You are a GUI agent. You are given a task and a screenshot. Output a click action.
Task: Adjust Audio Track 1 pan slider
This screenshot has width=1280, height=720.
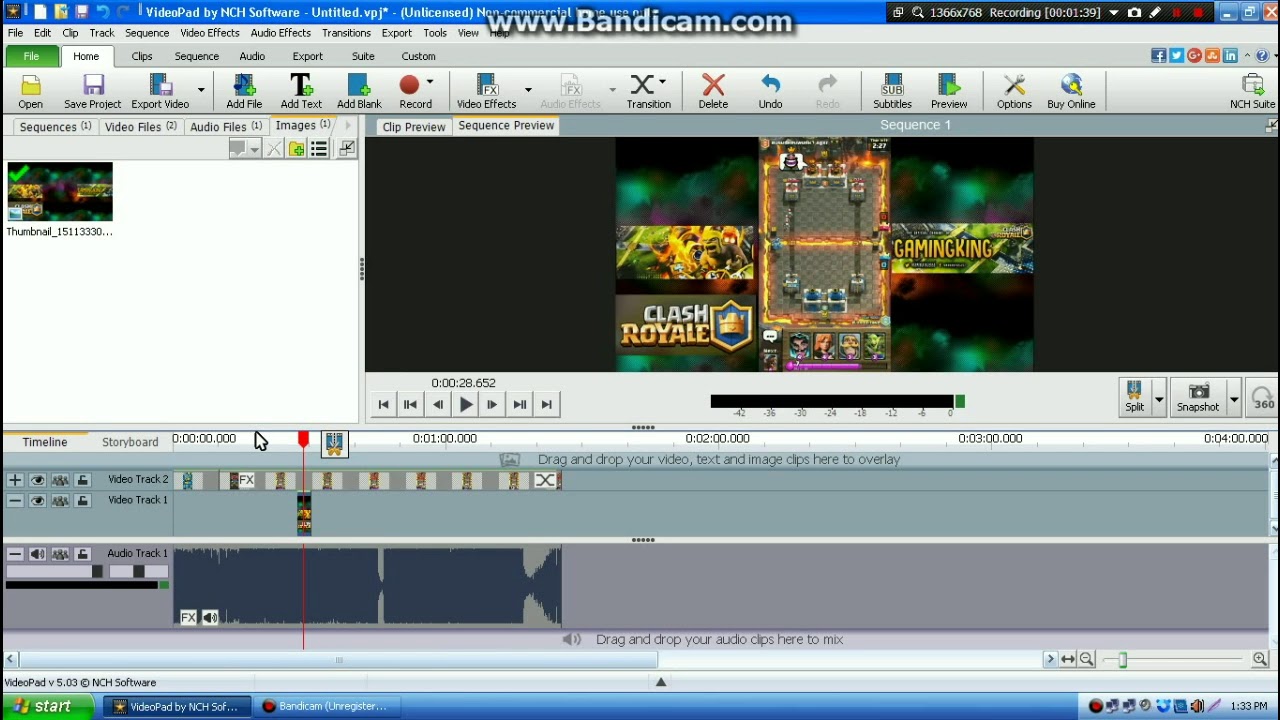coord(138,572)
